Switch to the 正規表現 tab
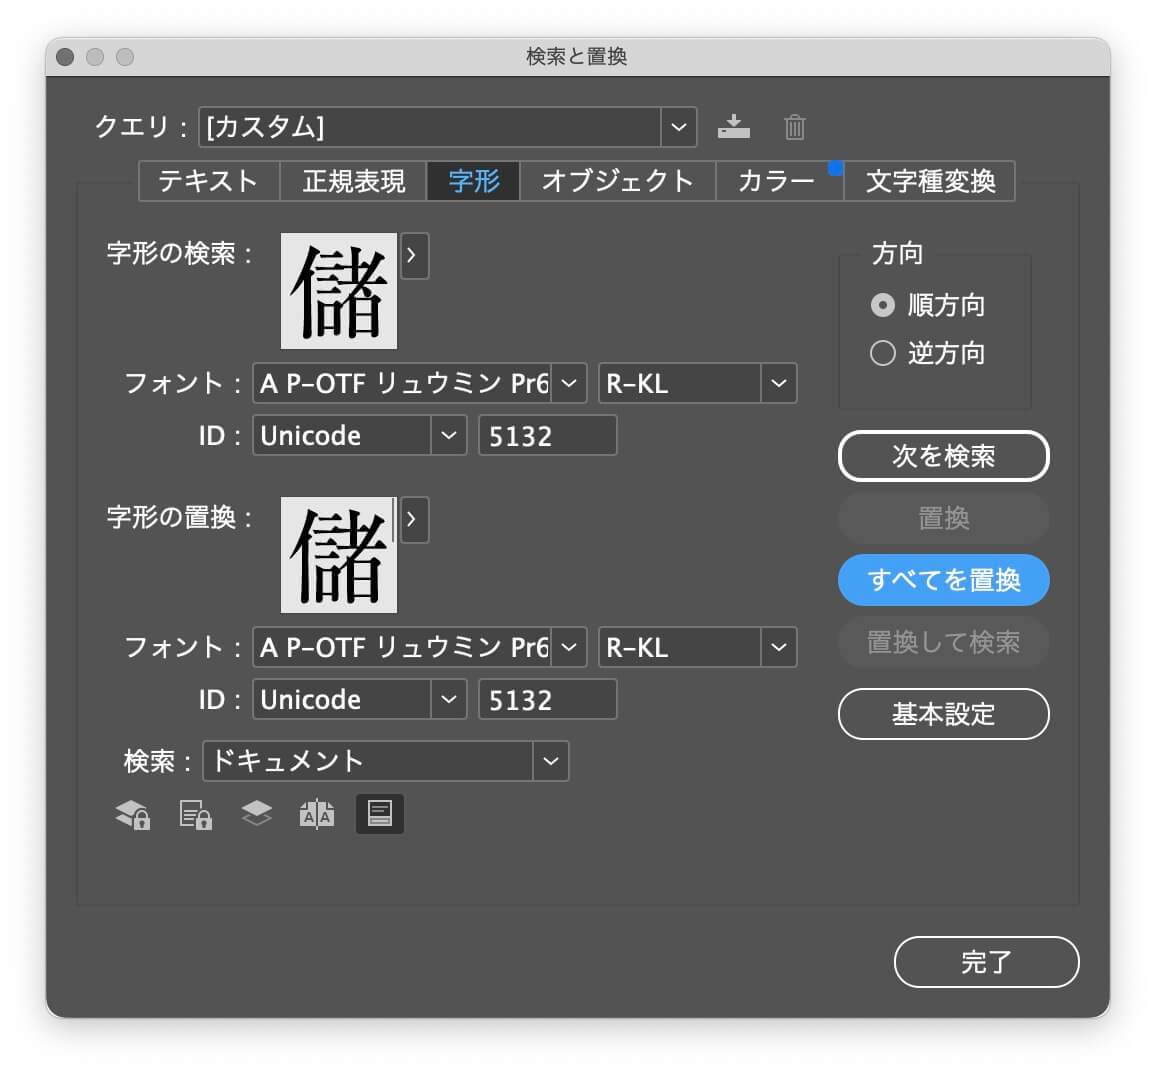 tap(353, 181)
